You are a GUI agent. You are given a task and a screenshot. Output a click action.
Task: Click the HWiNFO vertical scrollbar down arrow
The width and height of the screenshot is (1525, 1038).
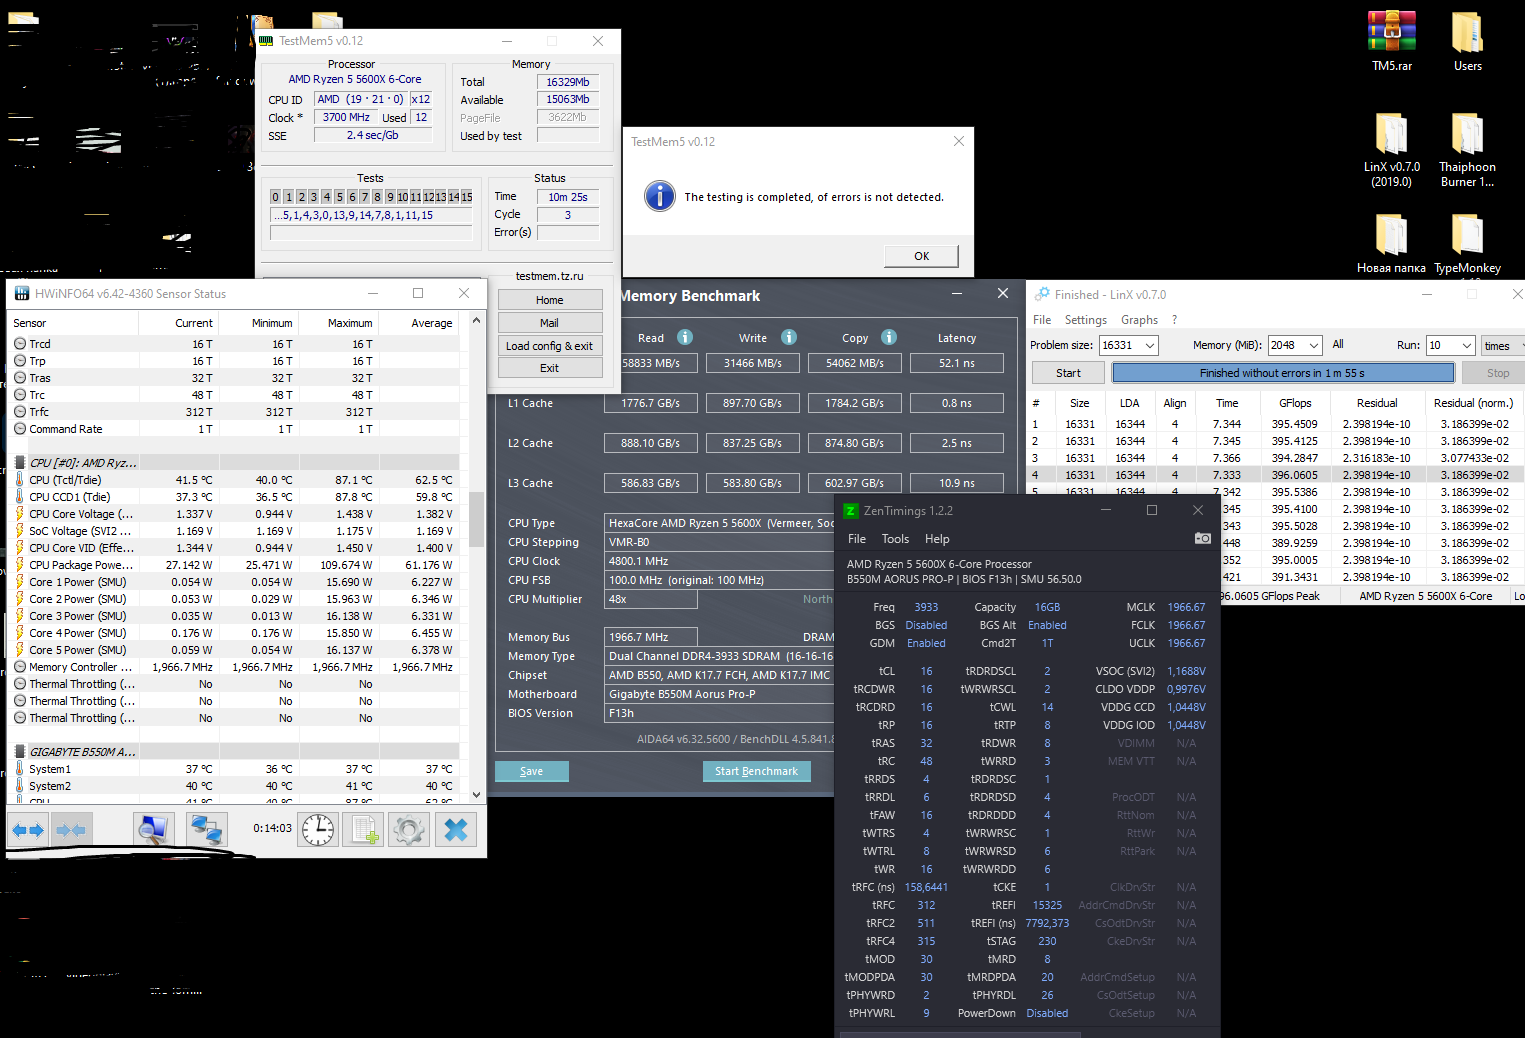[476, 794]
